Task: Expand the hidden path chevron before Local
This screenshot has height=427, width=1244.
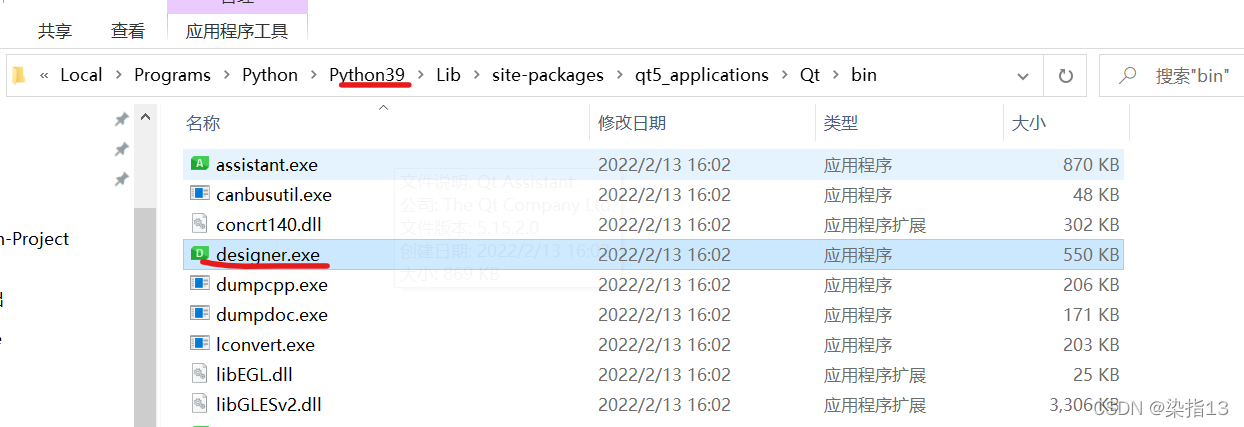Action: (45, 75)
